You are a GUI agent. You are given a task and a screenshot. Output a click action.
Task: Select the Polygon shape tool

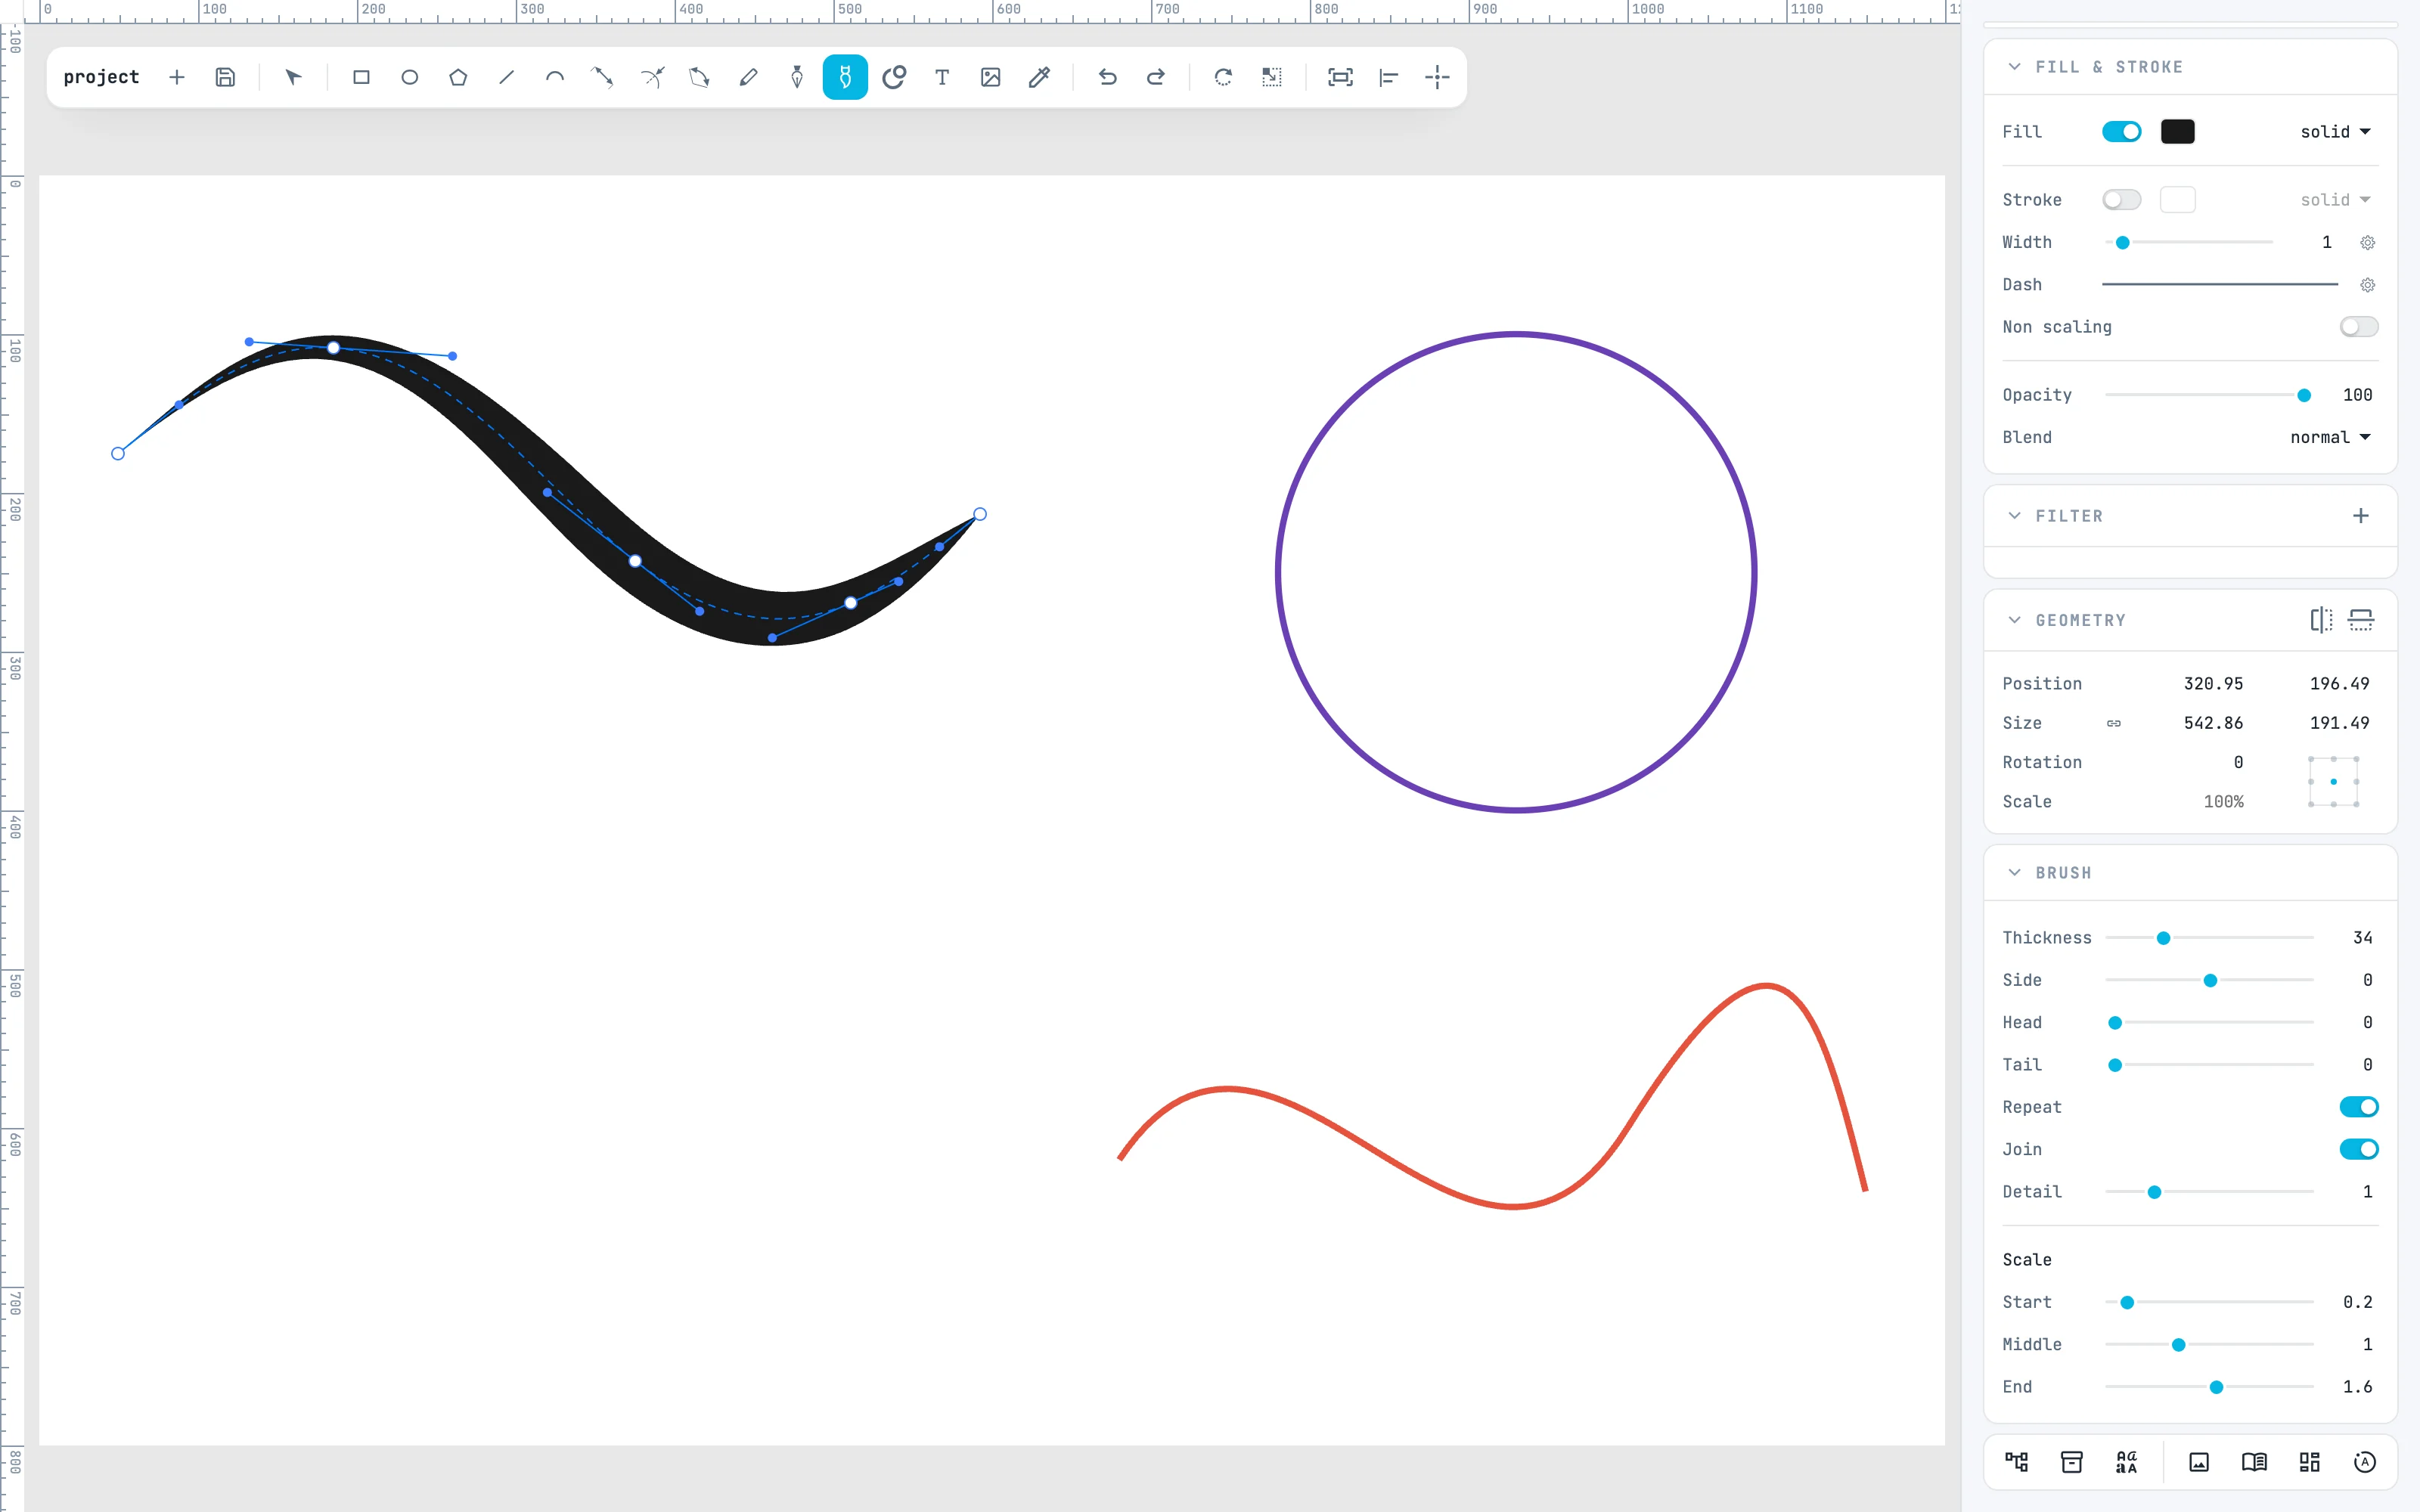coord(458,77)
